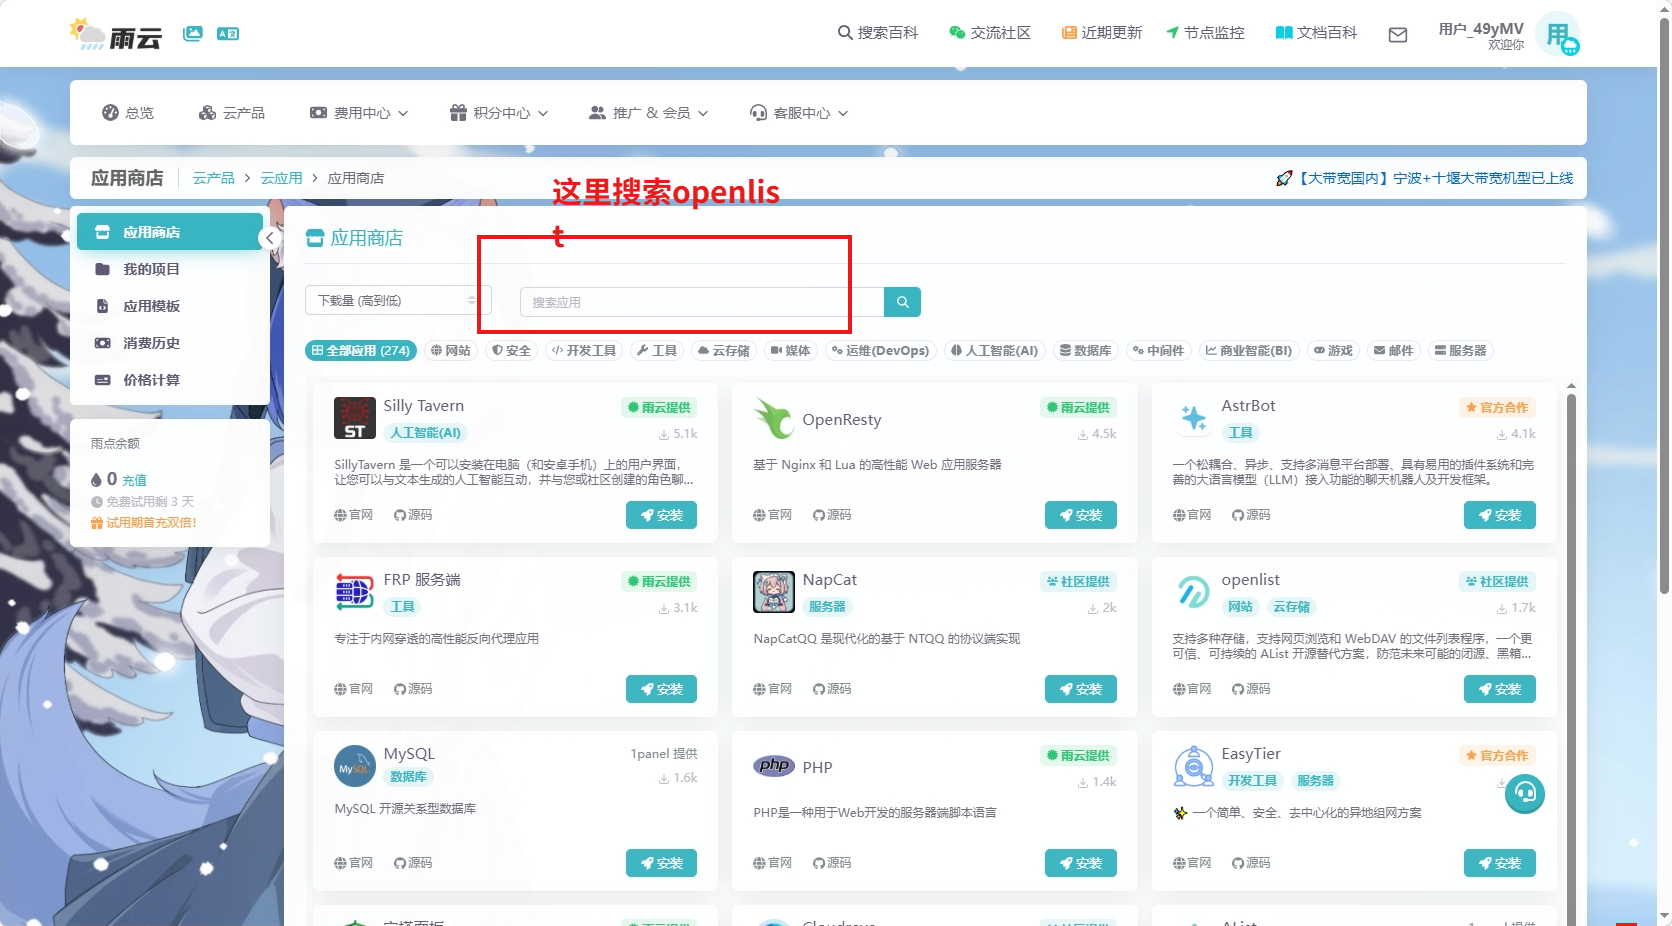Screen dimensions: 1672x926
Task: Click the openlist app icon
Action: click(x=1193, y=592)
